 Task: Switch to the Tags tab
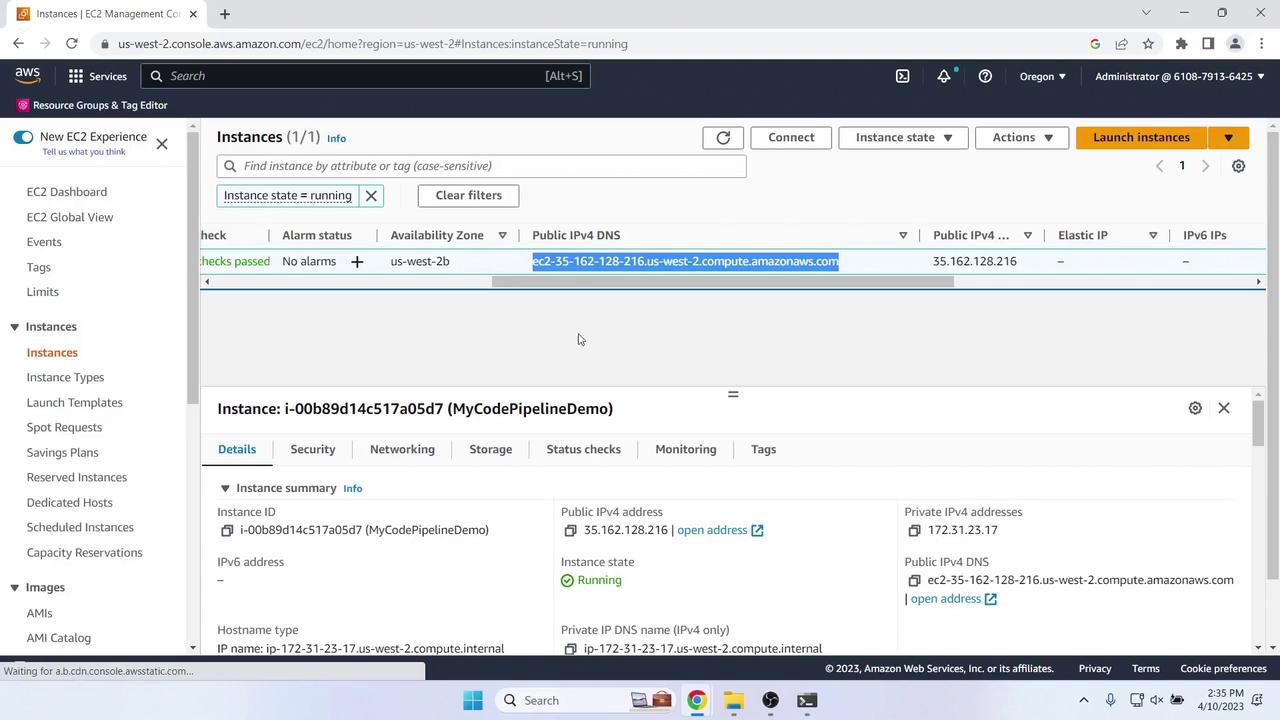coord(763,449)
